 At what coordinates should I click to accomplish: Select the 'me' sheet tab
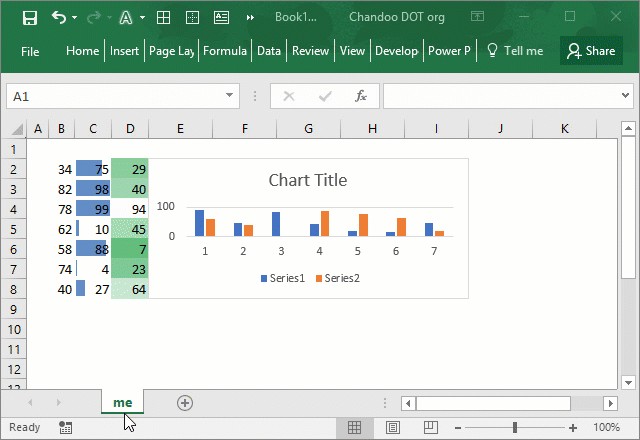[122, 402]
